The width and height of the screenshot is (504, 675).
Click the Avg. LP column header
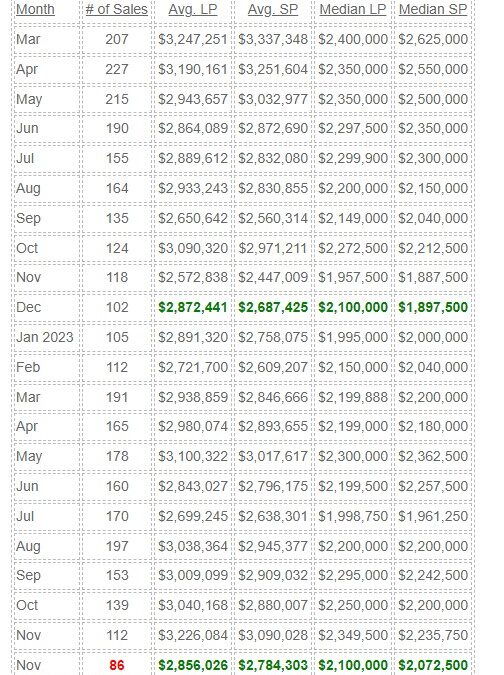[x=192, y=9]
